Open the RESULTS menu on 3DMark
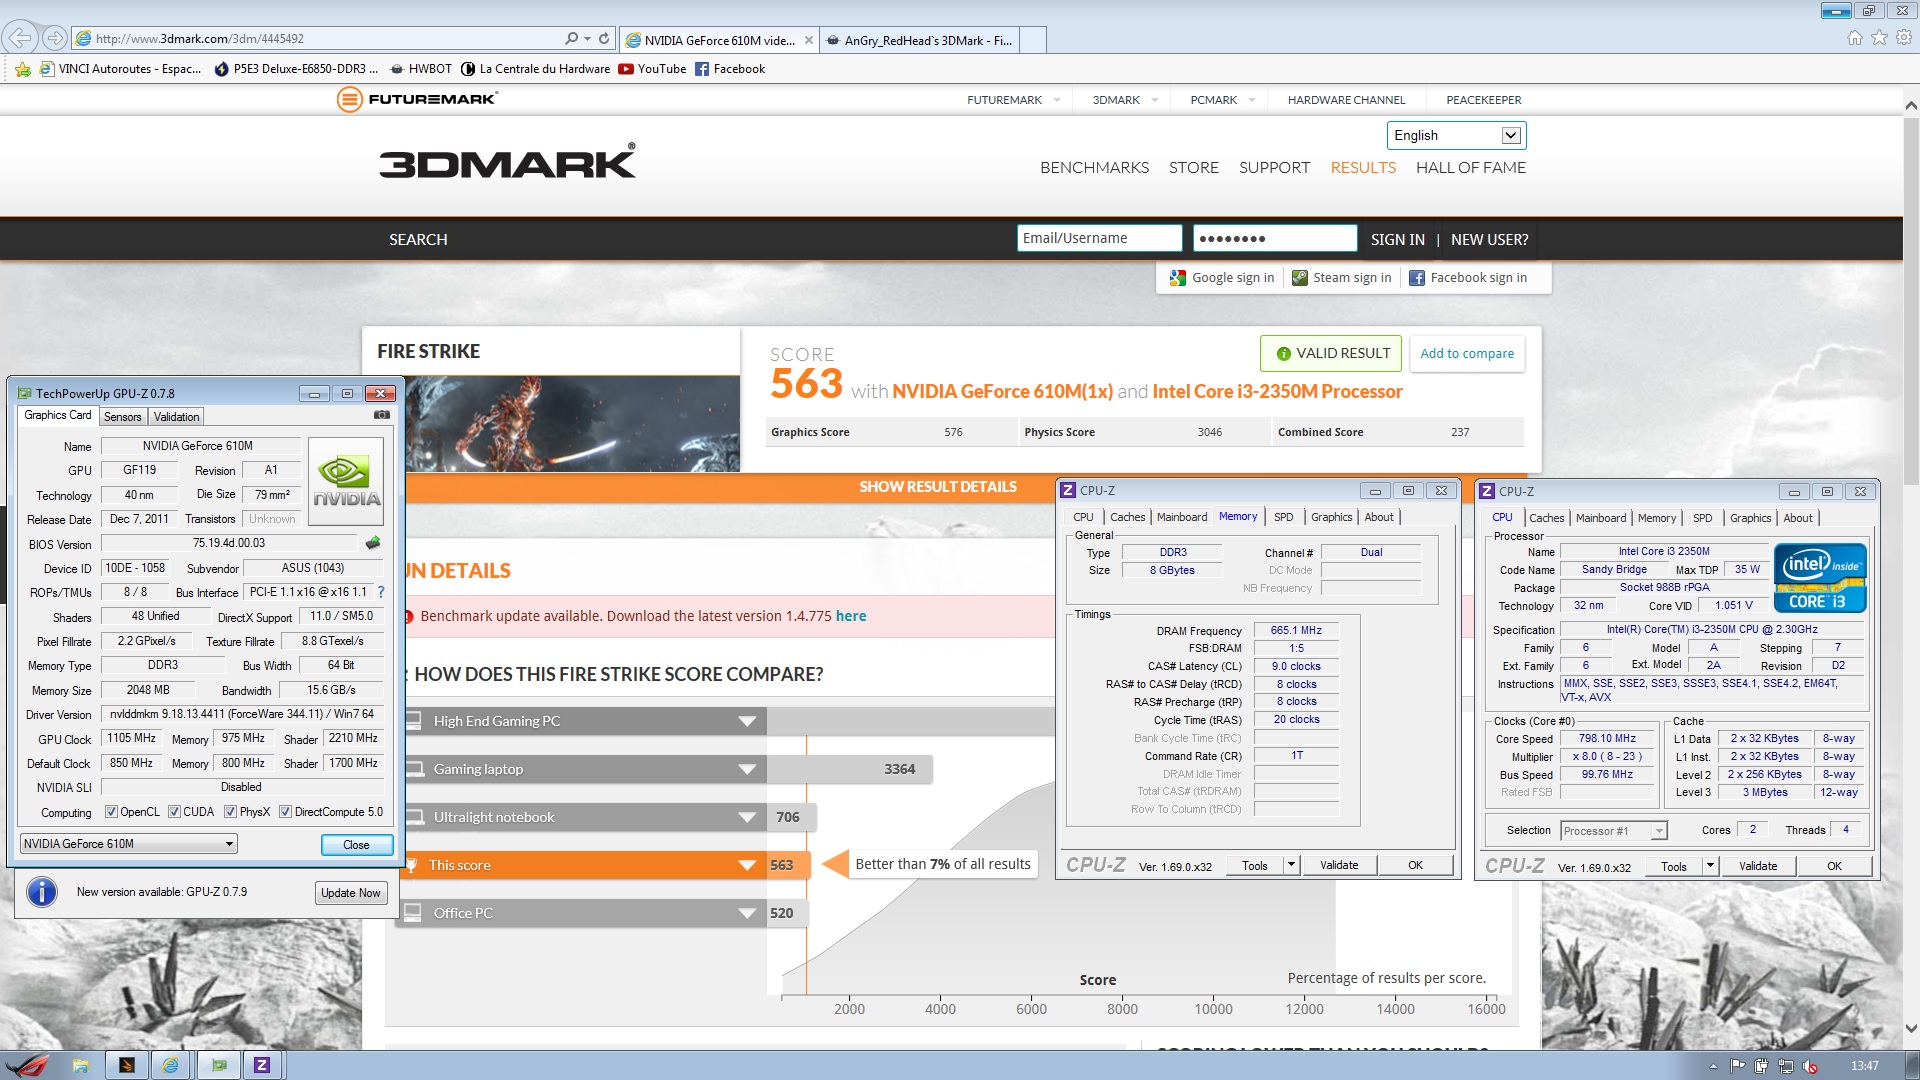The height and width of the screenshot is (1080, 1920). 1363,167
